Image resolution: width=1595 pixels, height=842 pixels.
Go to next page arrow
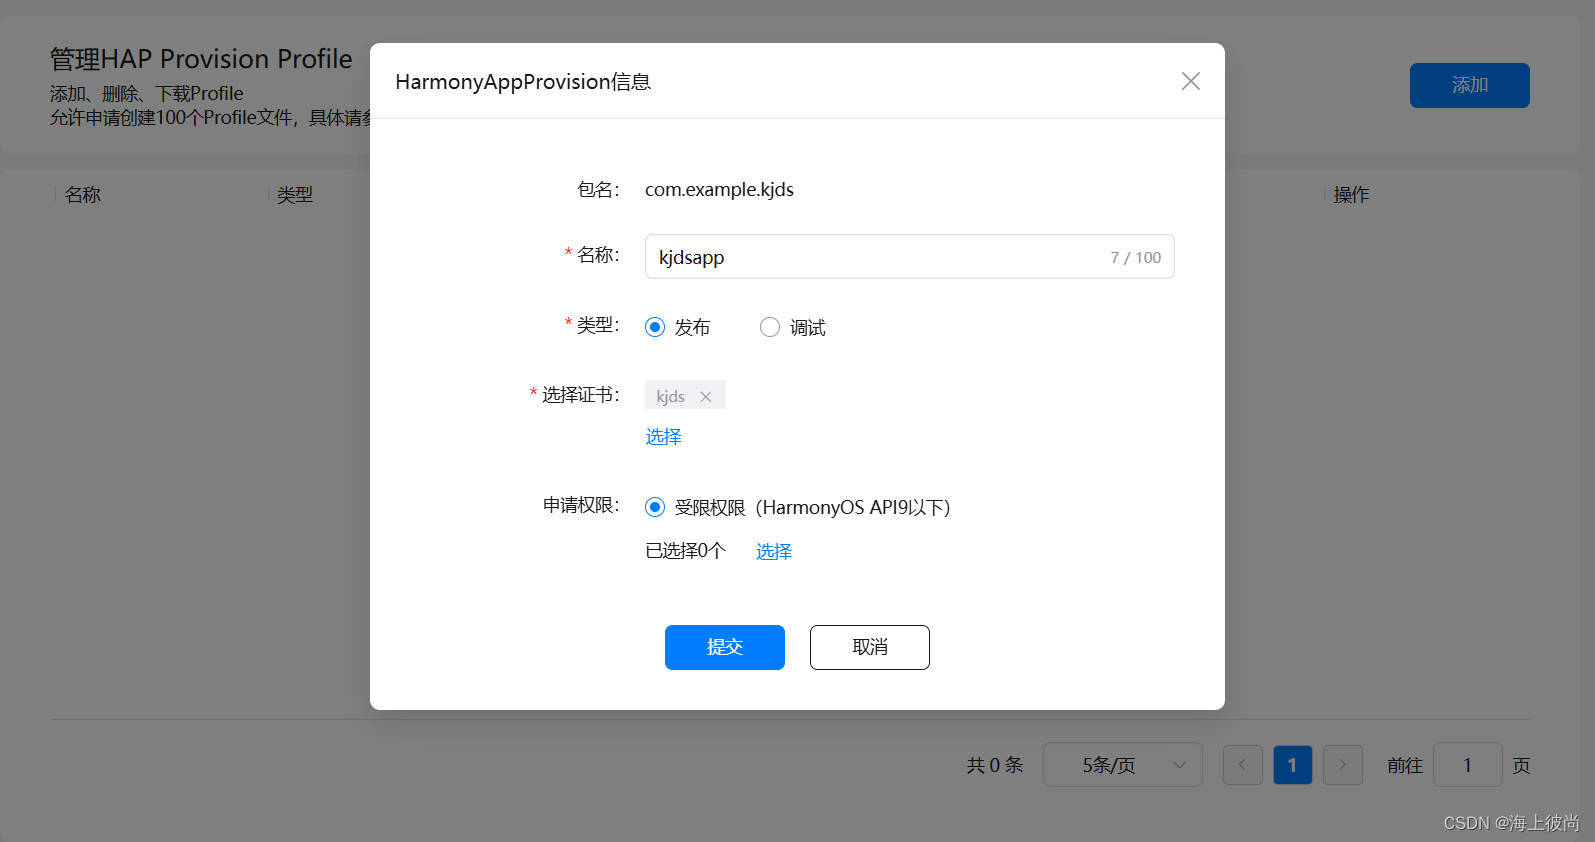click(1343, 765)
